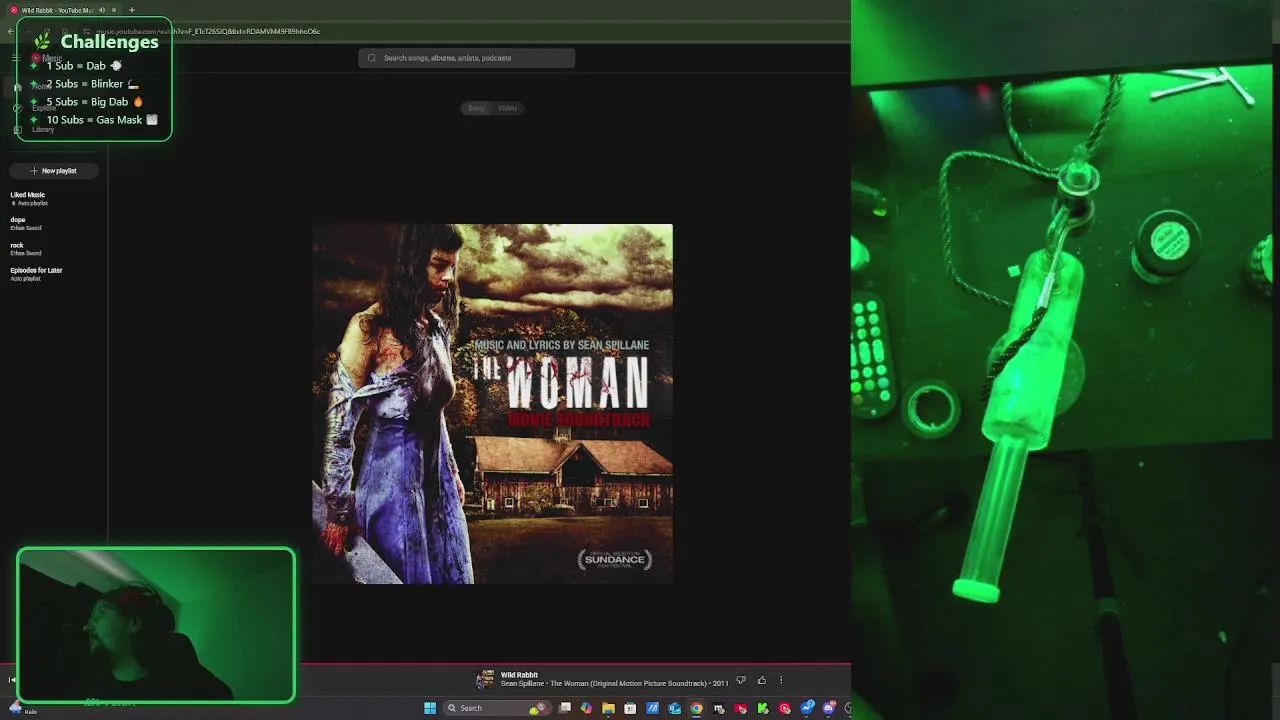
Task: Open Messenger from the taskbar
Action: click(808, 708)
